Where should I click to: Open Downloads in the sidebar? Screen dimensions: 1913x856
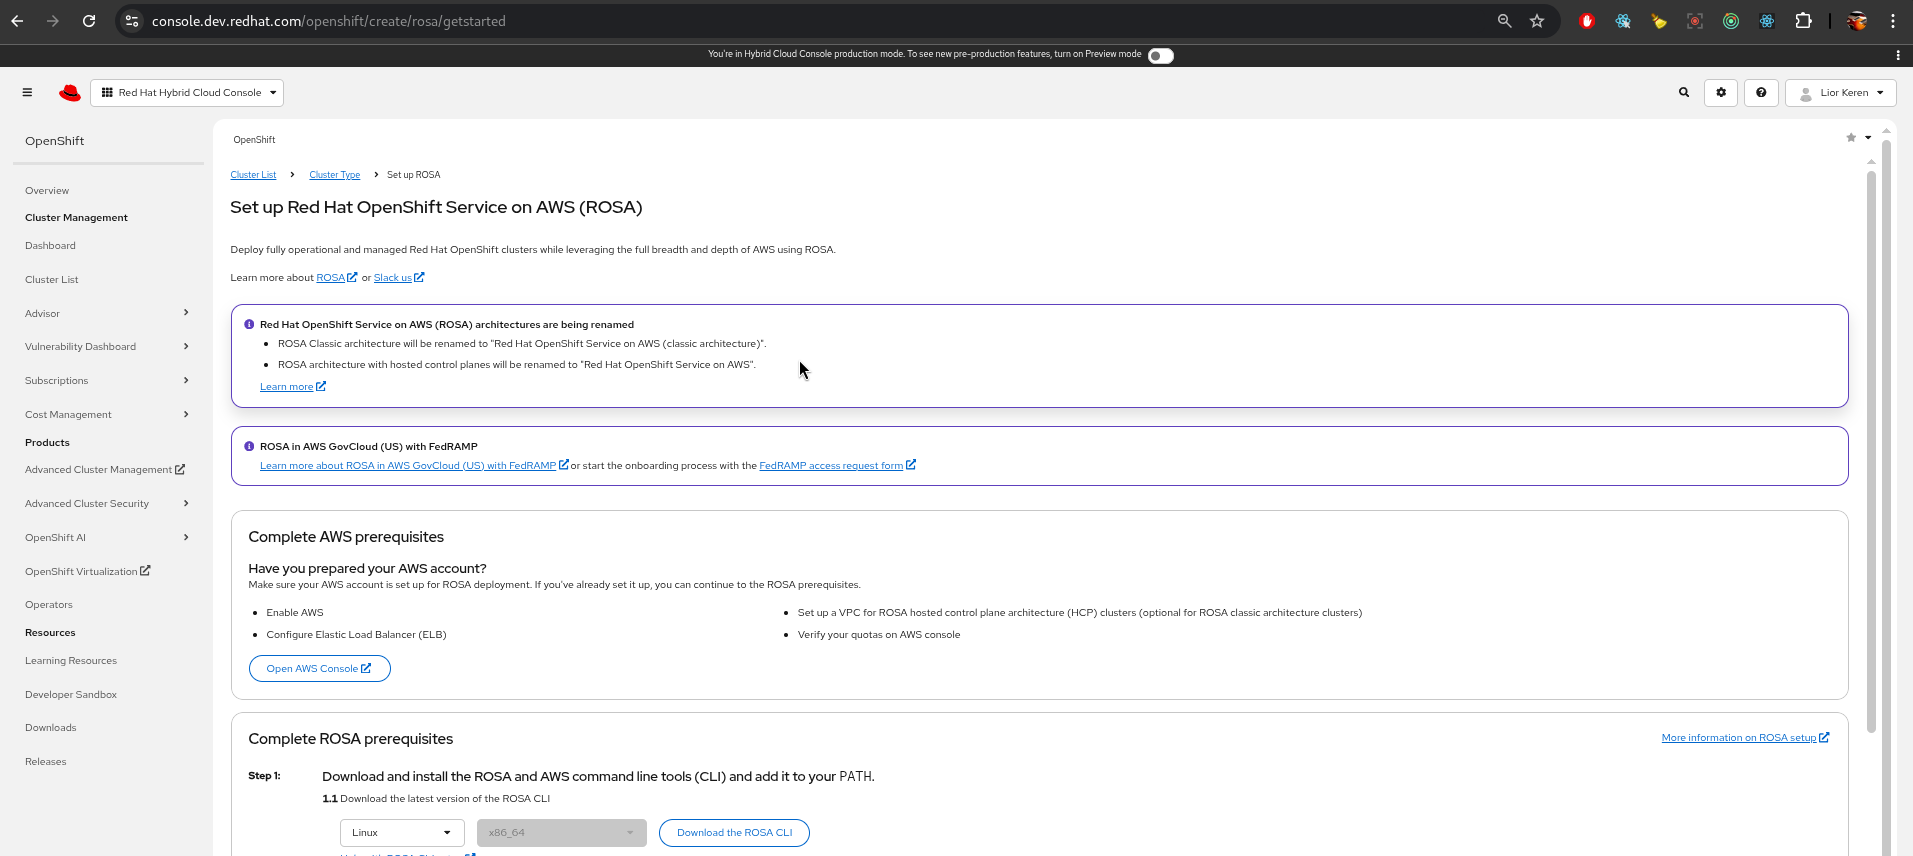coord(51,728)
